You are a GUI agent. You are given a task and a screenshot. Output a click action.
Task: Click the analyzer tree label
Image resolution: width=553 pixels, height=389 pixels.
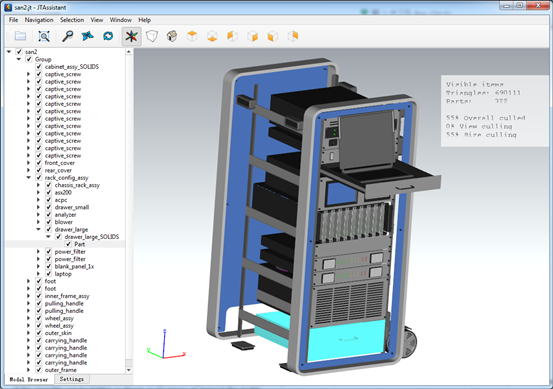click(x=66, y=214)
